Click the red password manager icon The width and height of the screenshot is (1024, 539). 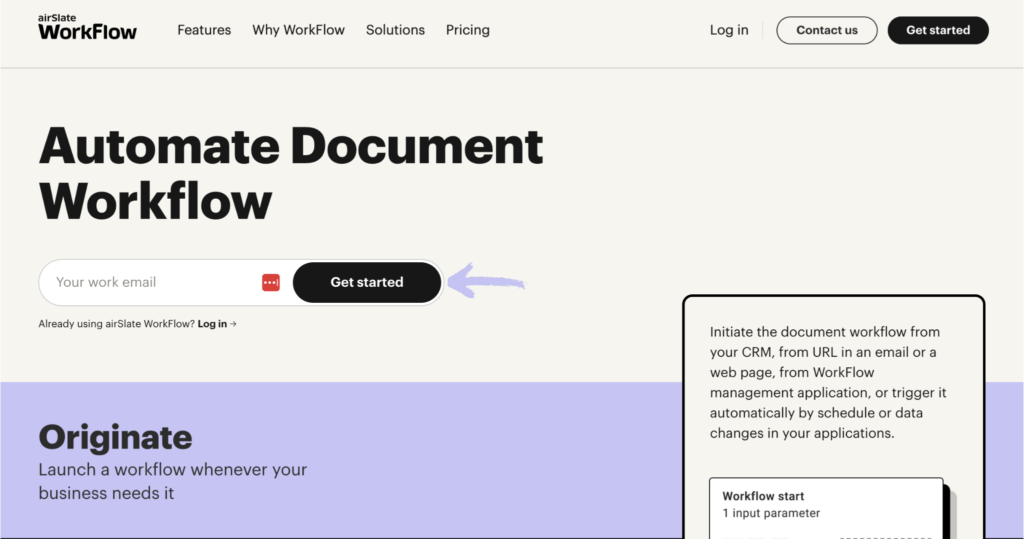(x=271, y=282)
